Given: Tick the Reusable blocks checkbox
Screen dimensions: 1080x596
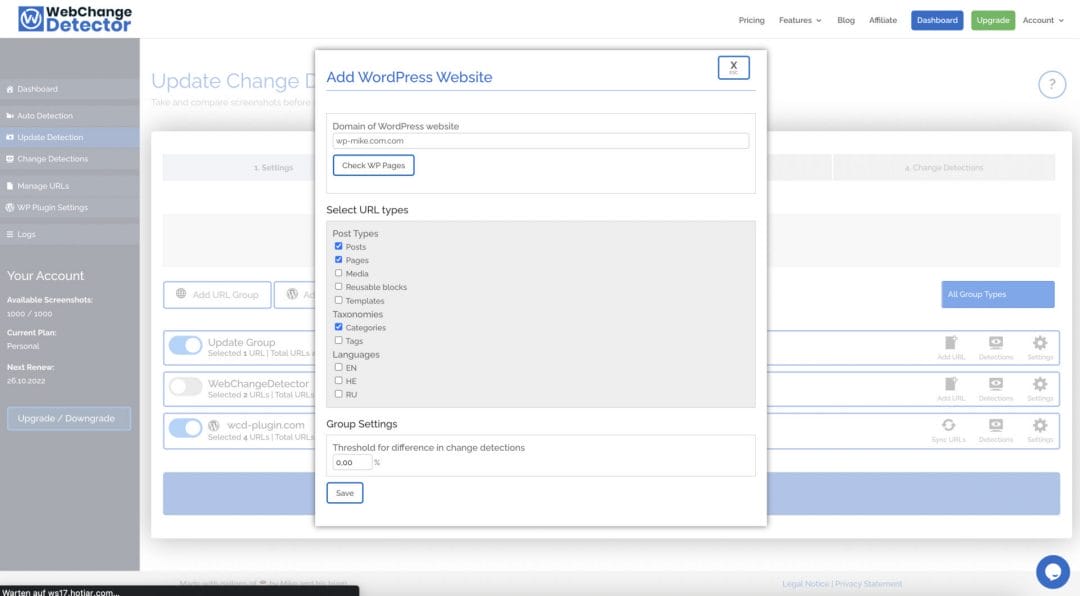Looking at the screenshot, I should coord(338,287).
